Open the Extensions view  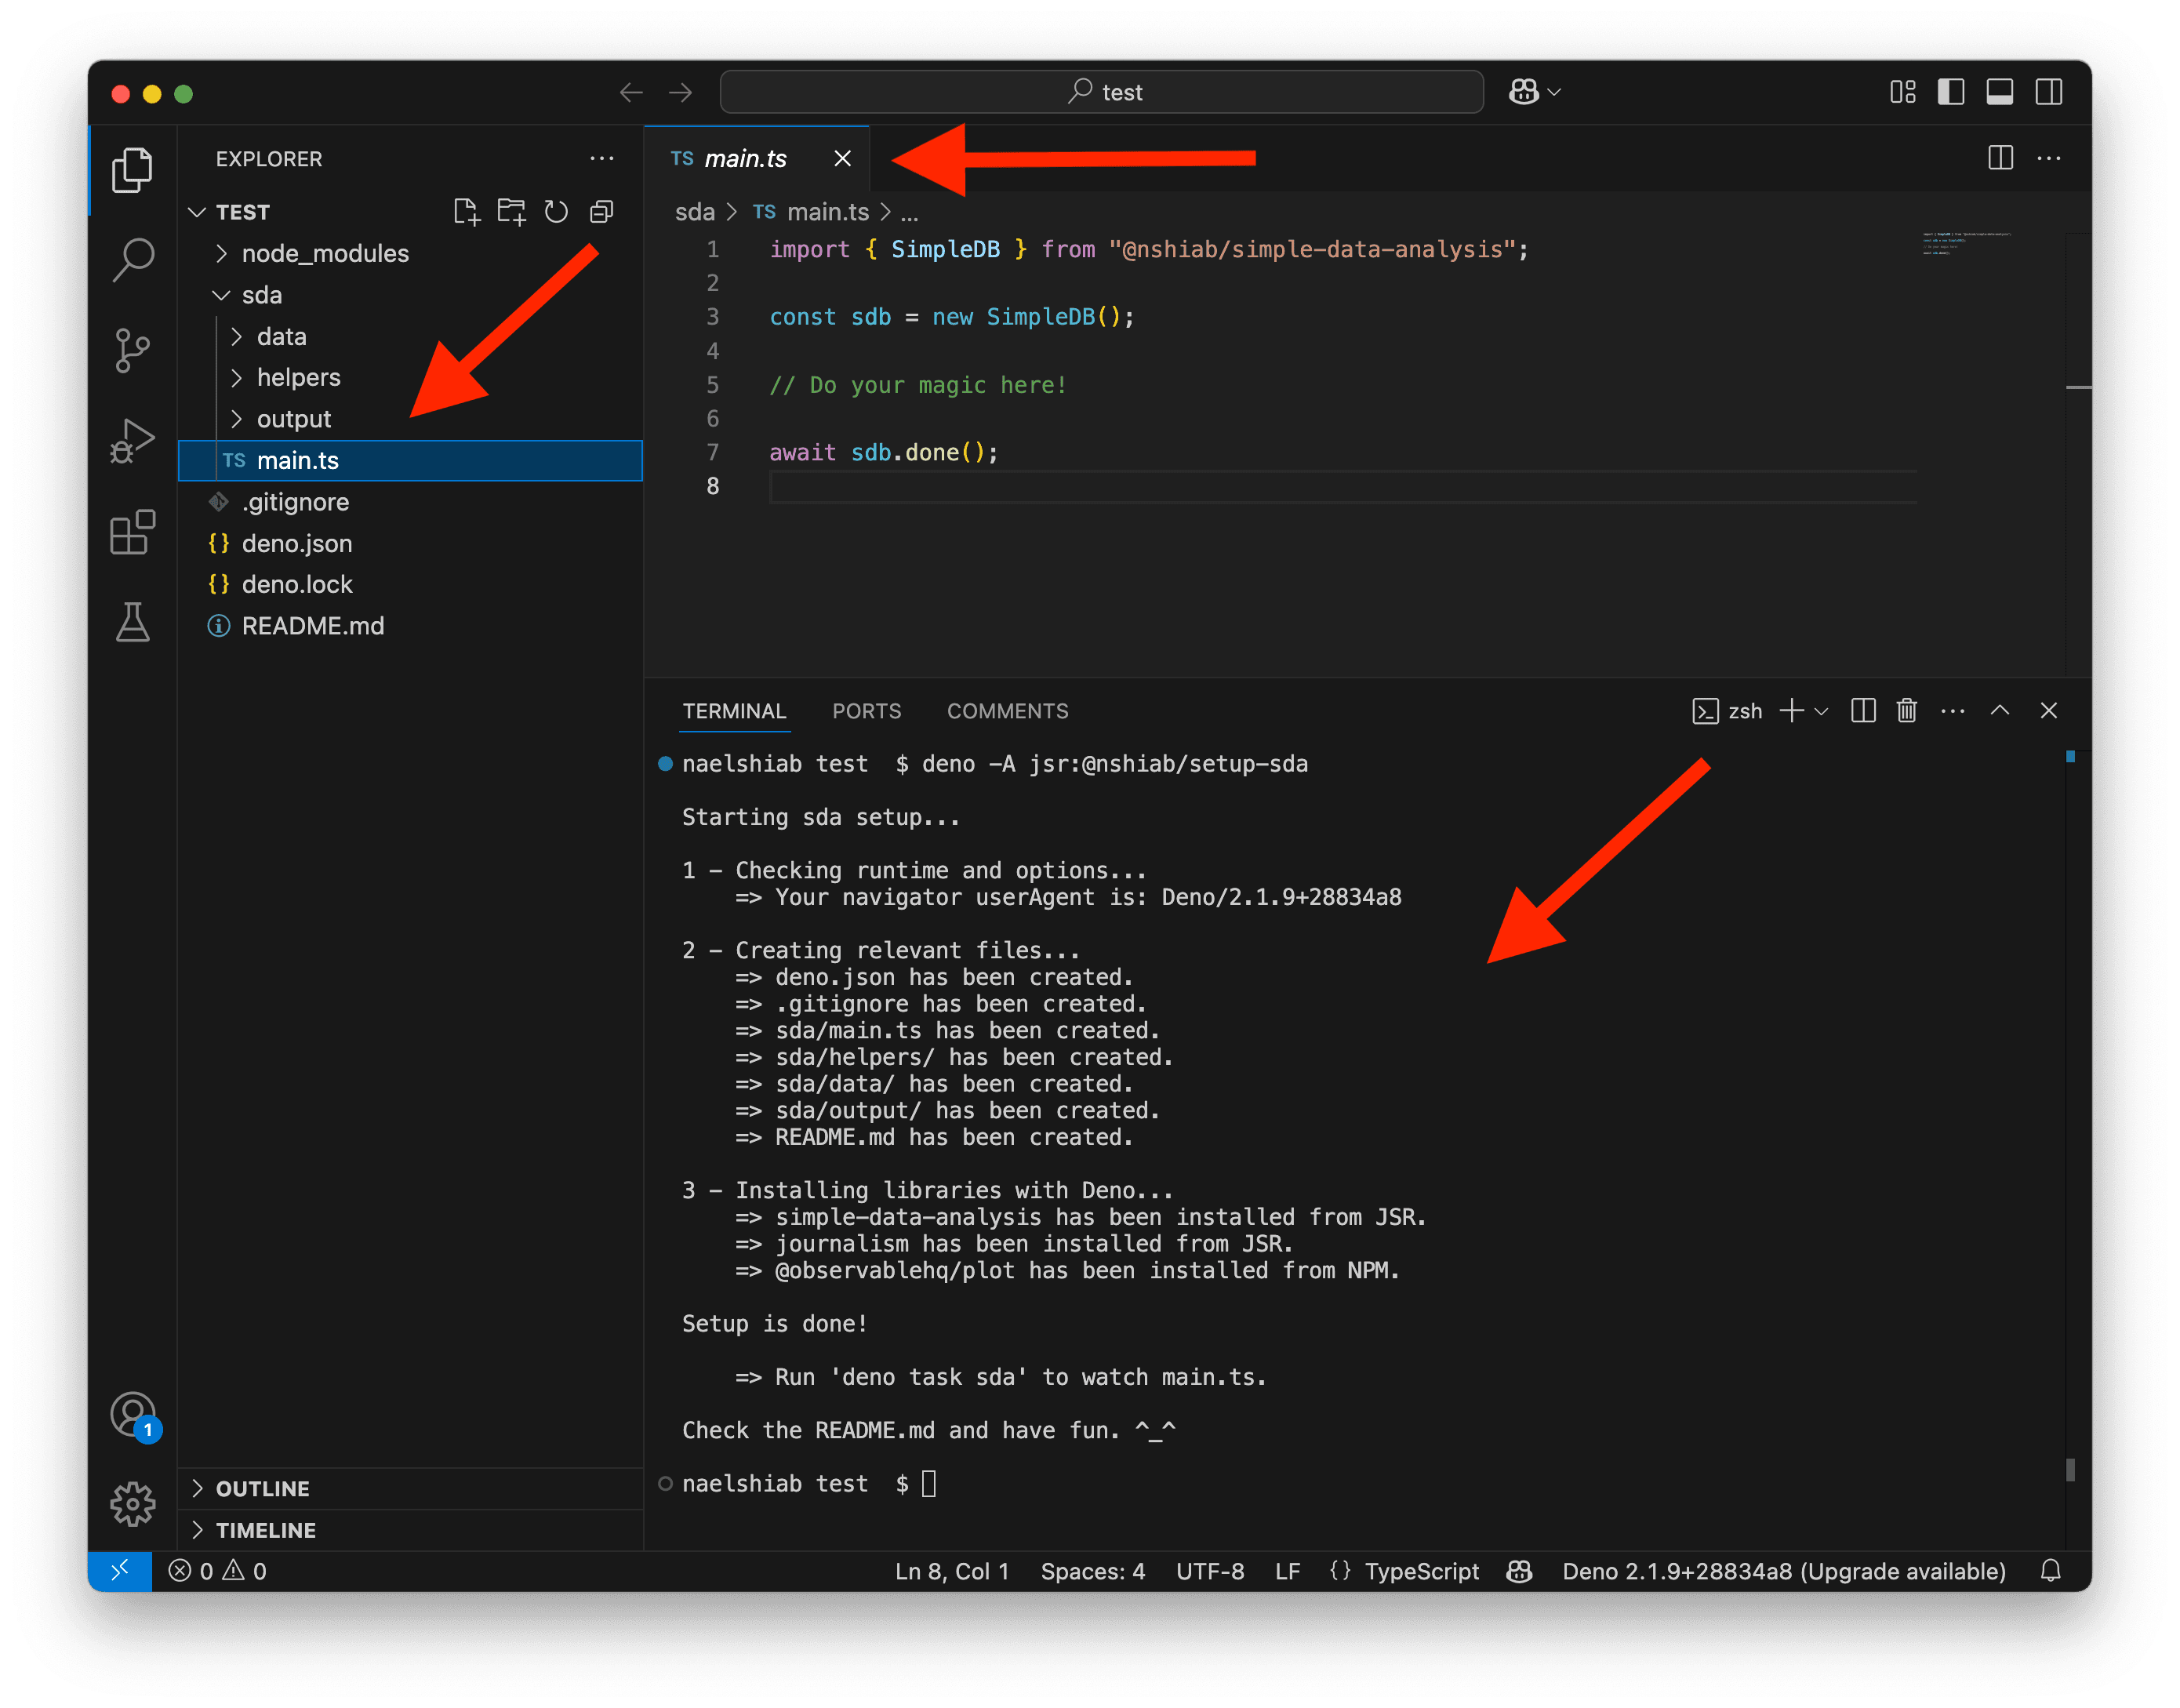point(132,532)
